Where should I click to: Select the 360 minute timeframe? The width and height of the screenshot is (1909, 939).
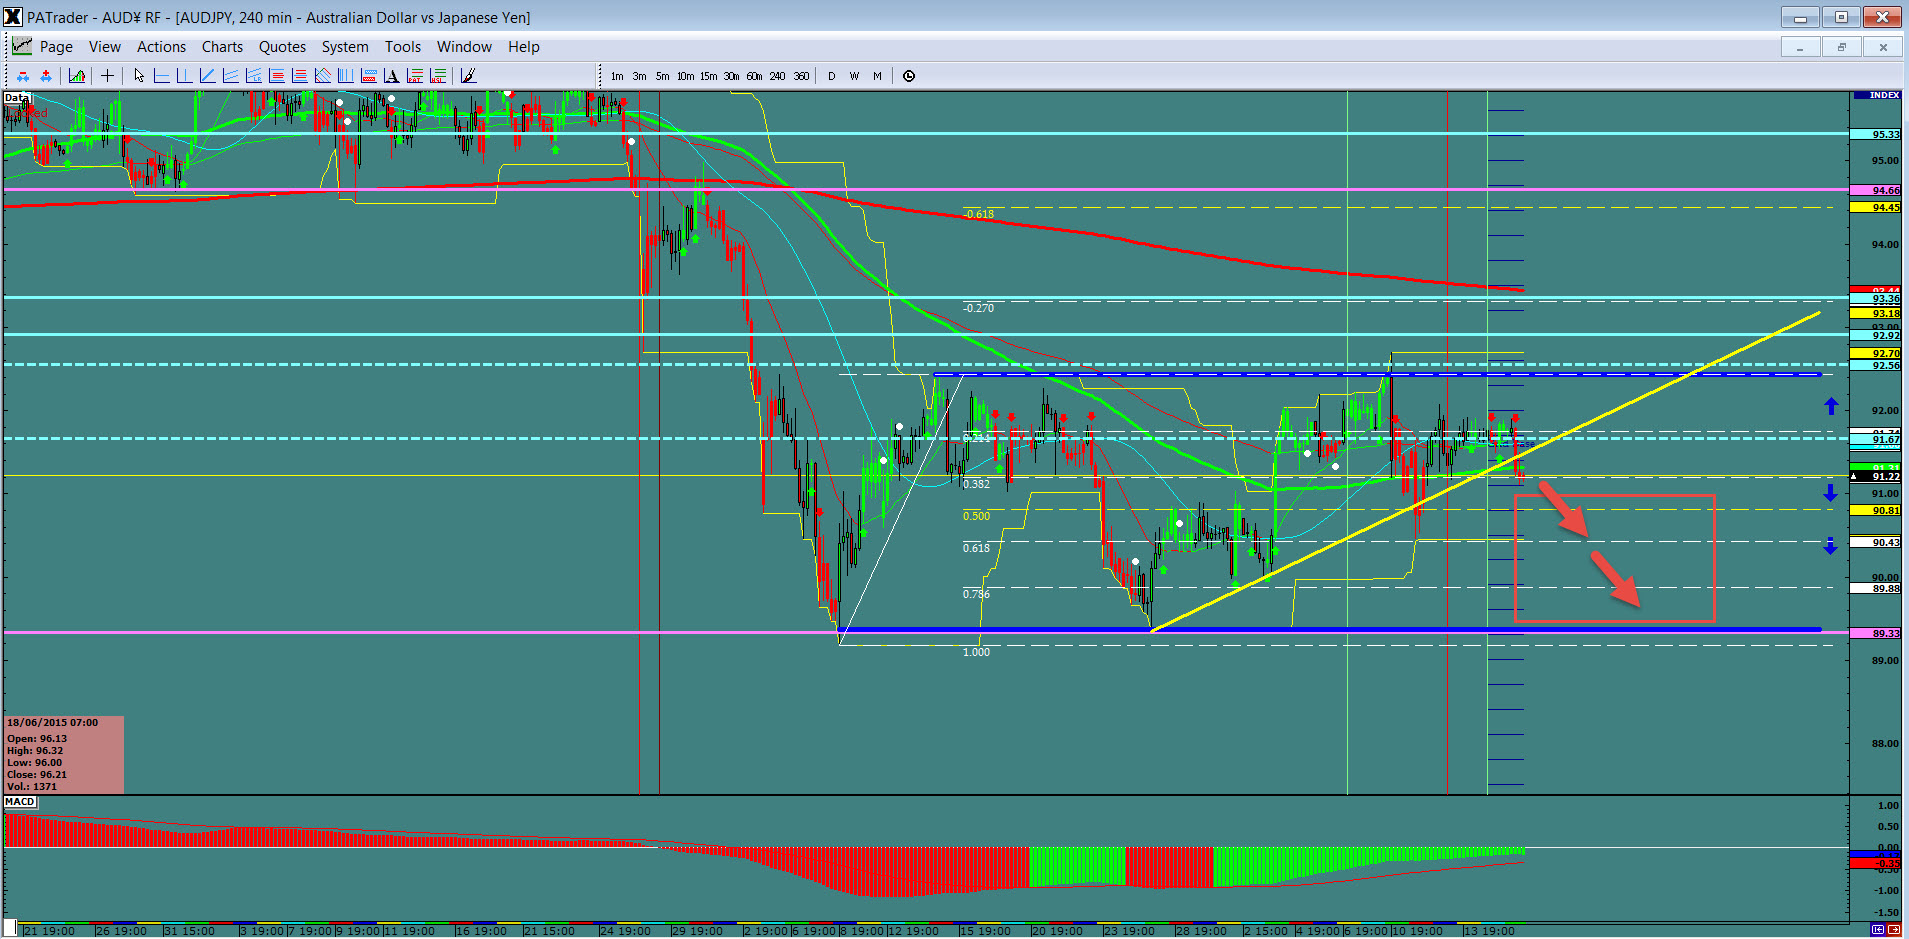[801, 76]
